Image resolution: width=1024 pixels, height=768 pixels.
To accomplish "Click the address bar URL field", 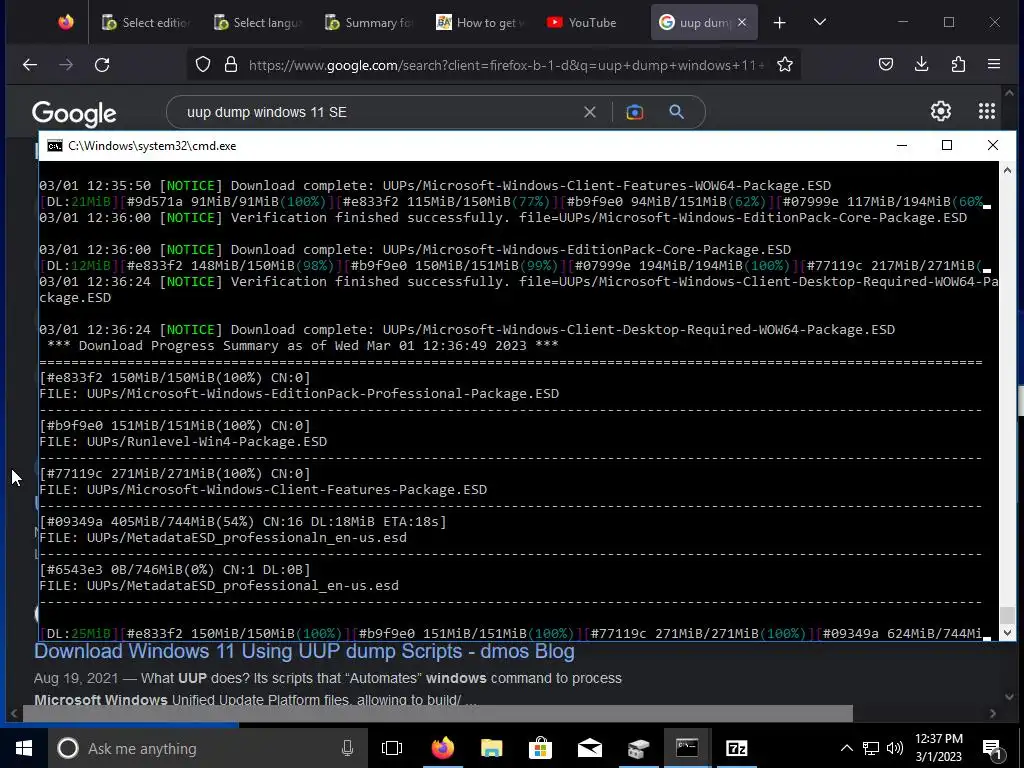I will pos(506,65).
